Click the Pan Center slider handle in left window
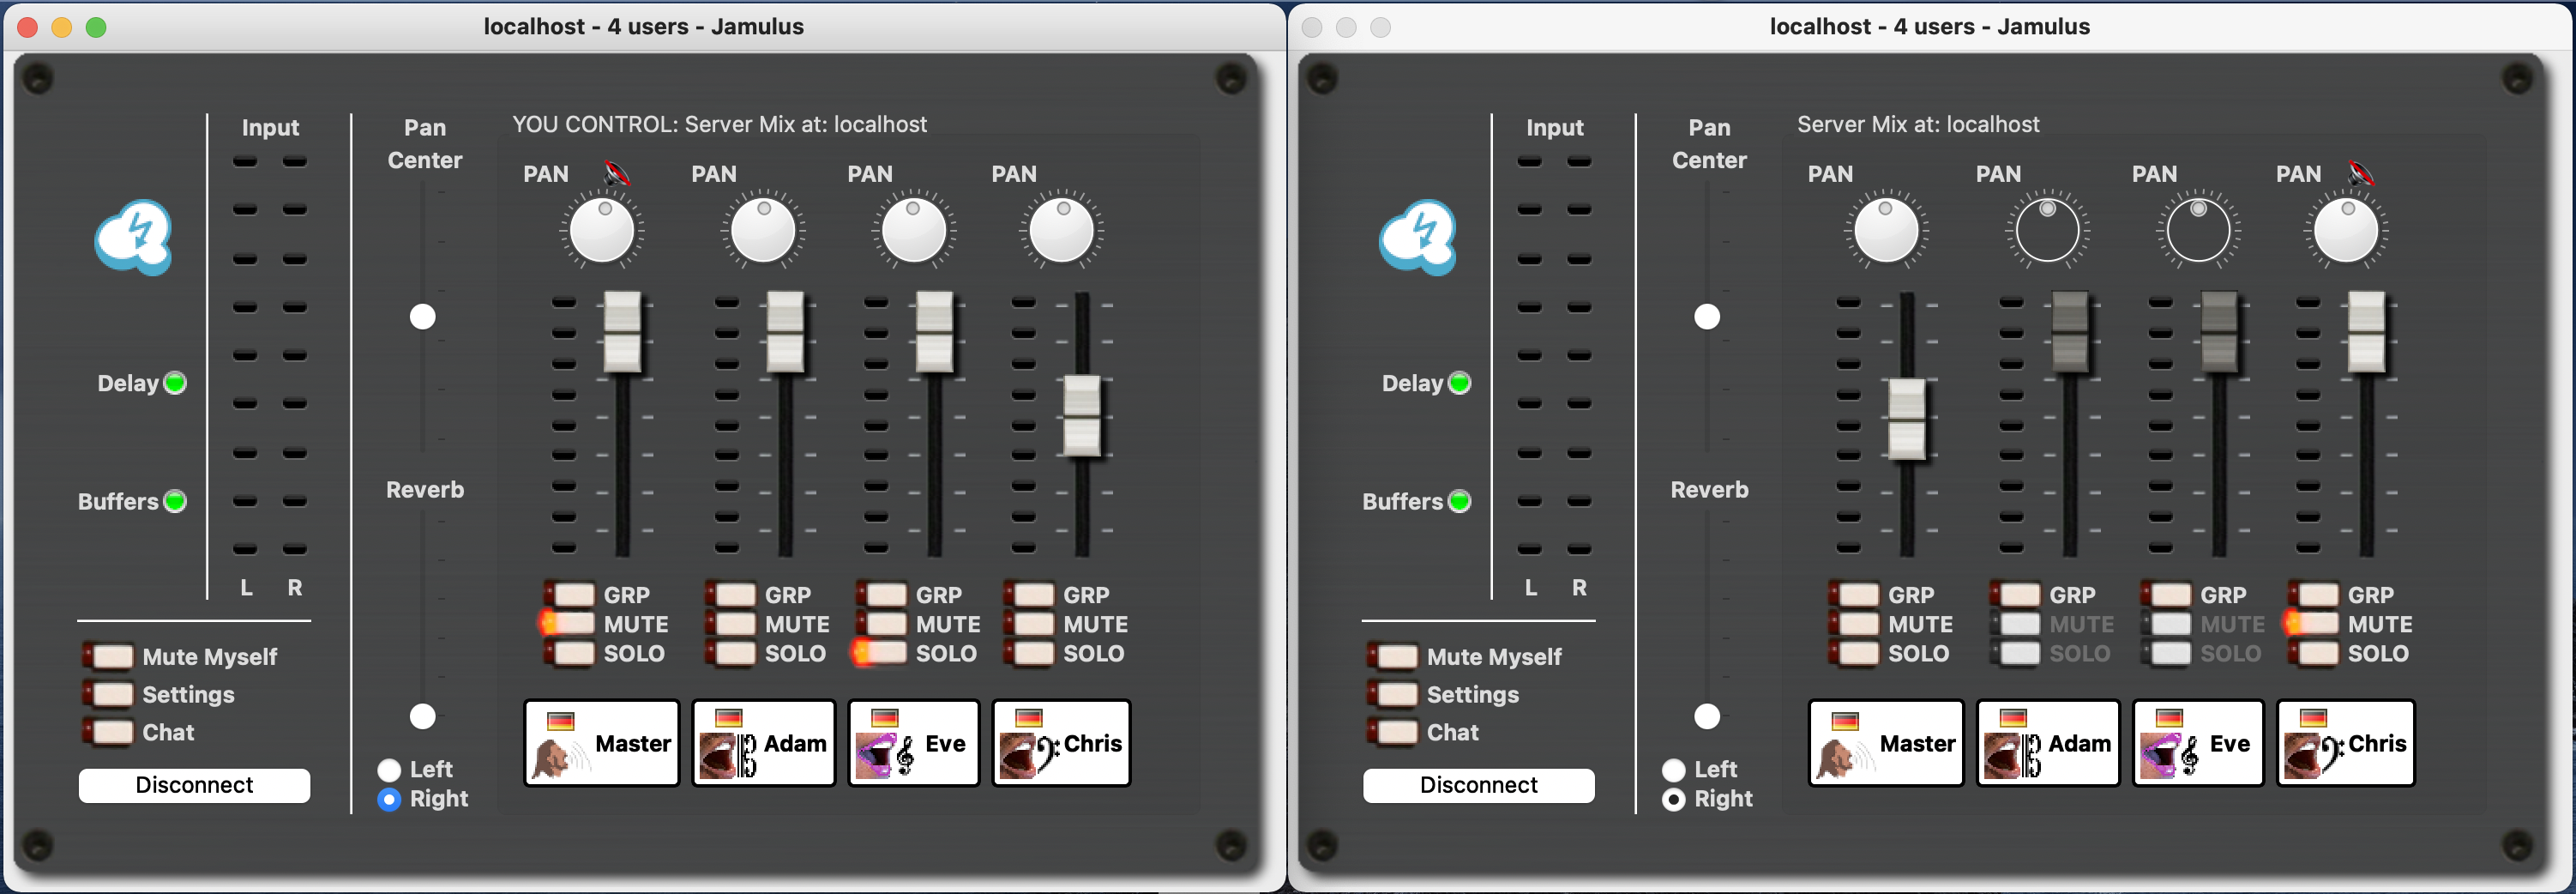 pos(423,317)
